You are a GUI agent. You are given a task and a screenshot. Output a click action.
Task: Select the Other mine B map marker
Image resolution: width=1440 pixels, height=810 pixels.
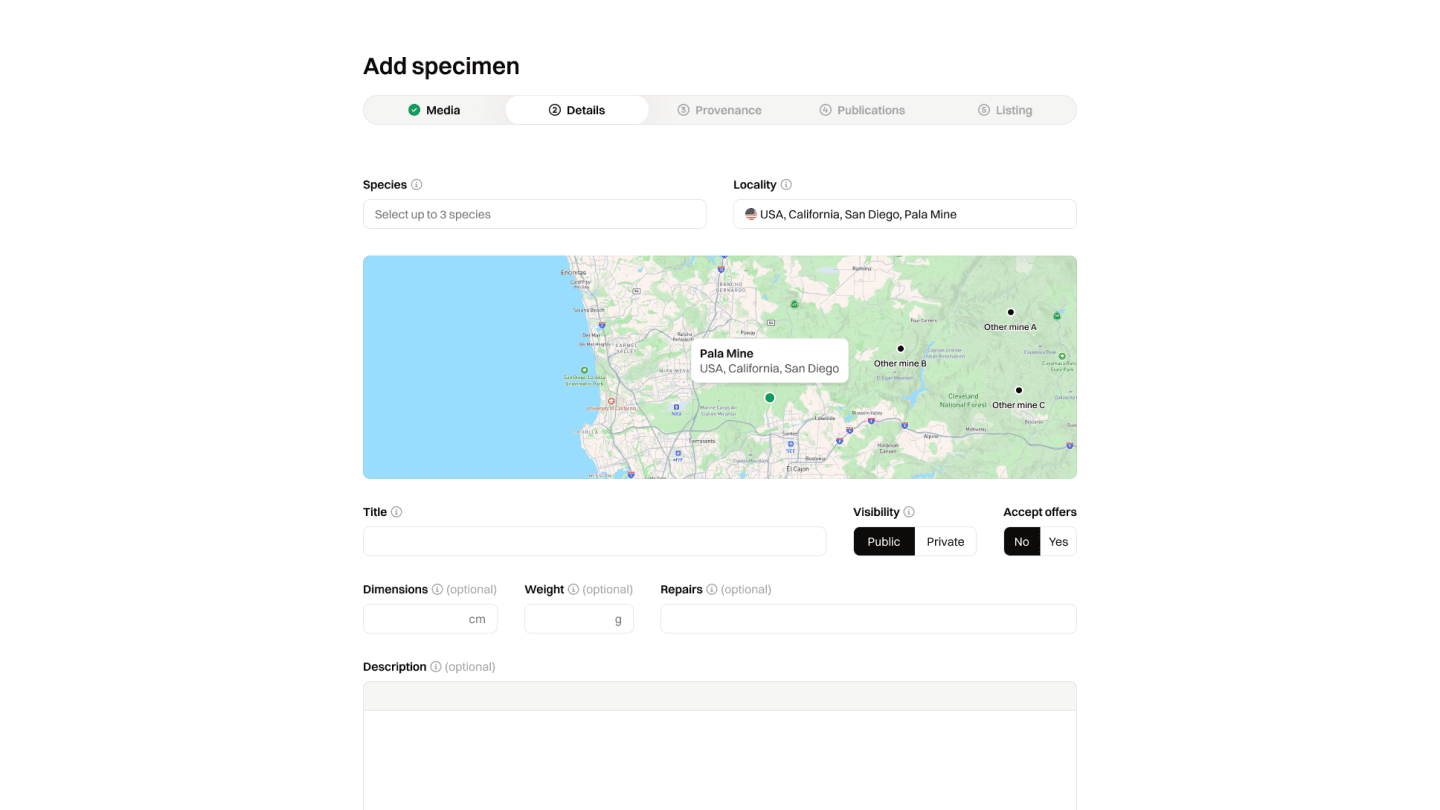tap(900, 349)
